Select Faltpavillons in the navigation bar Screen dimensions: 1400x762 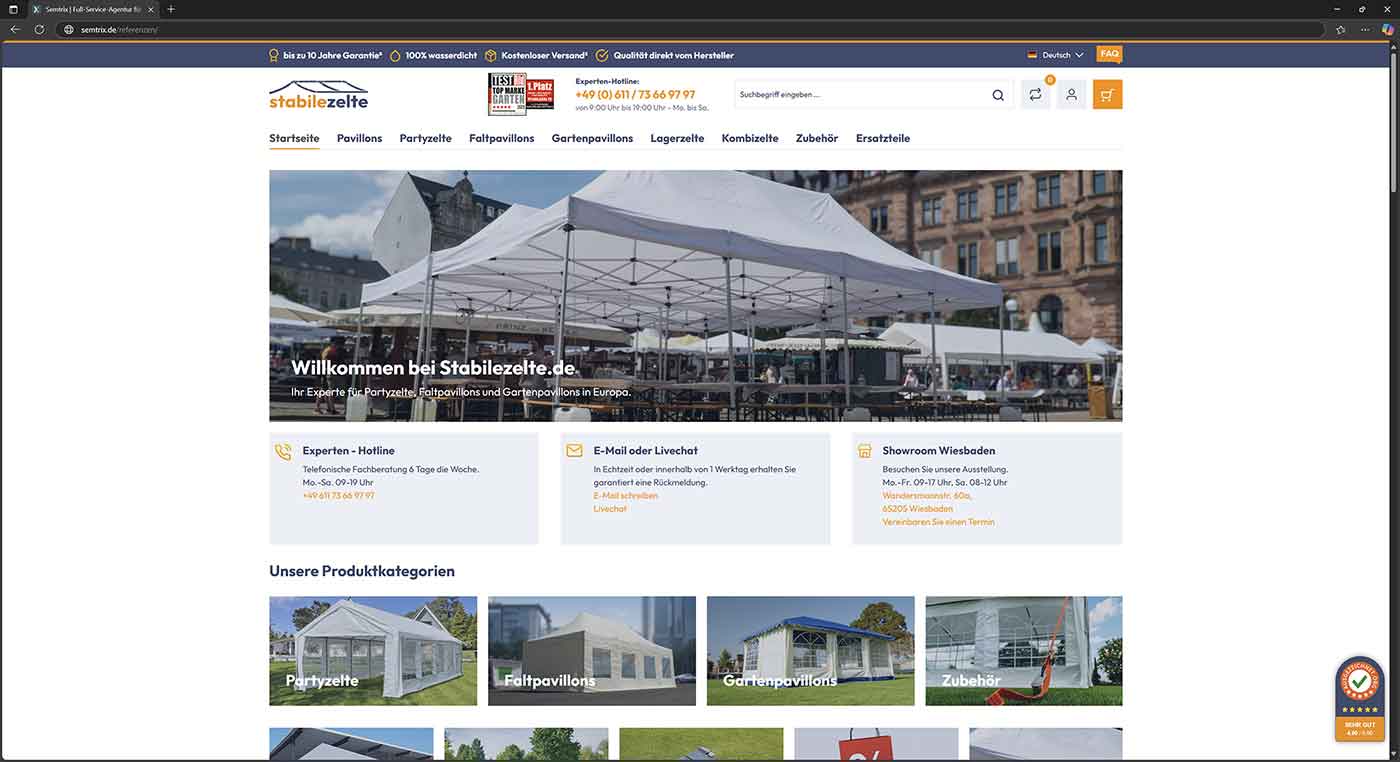pyautogui.click(x=501, y=138)
